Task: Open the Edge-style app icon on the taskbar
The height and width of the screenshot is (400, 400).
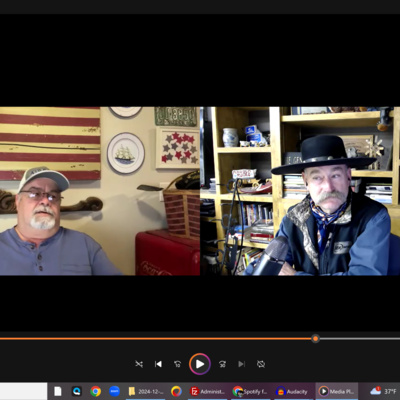Action: [x=77, y=391]
